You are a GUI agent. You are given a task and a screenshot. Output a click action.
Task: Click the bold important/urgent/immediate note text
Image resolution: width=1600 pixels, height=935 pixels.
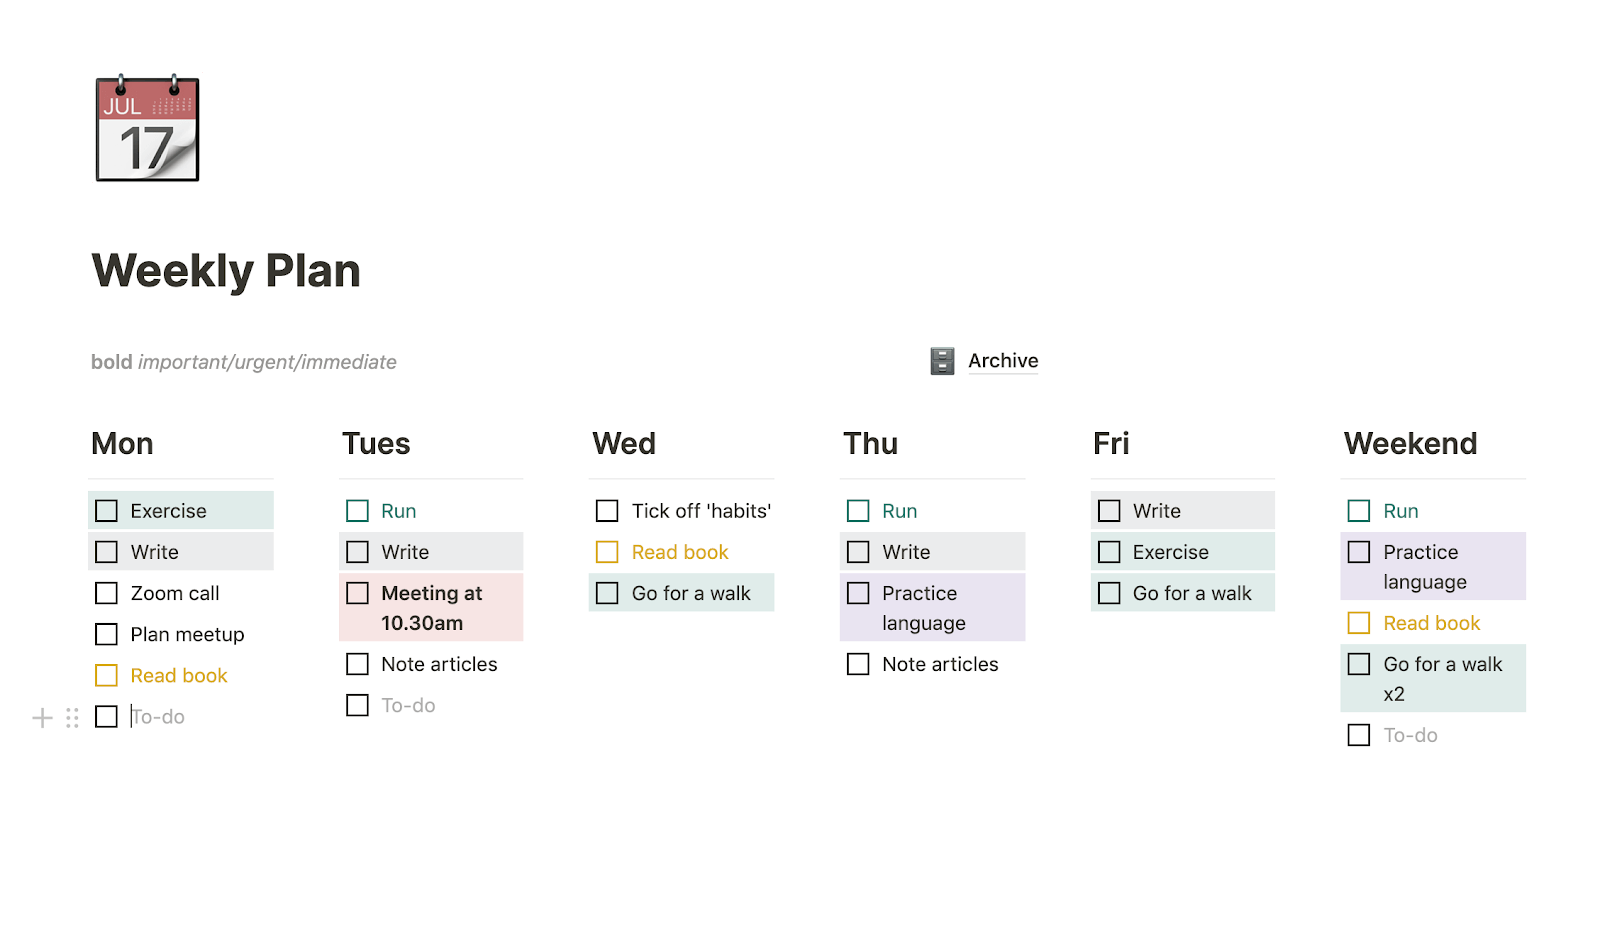pos(244,362)
